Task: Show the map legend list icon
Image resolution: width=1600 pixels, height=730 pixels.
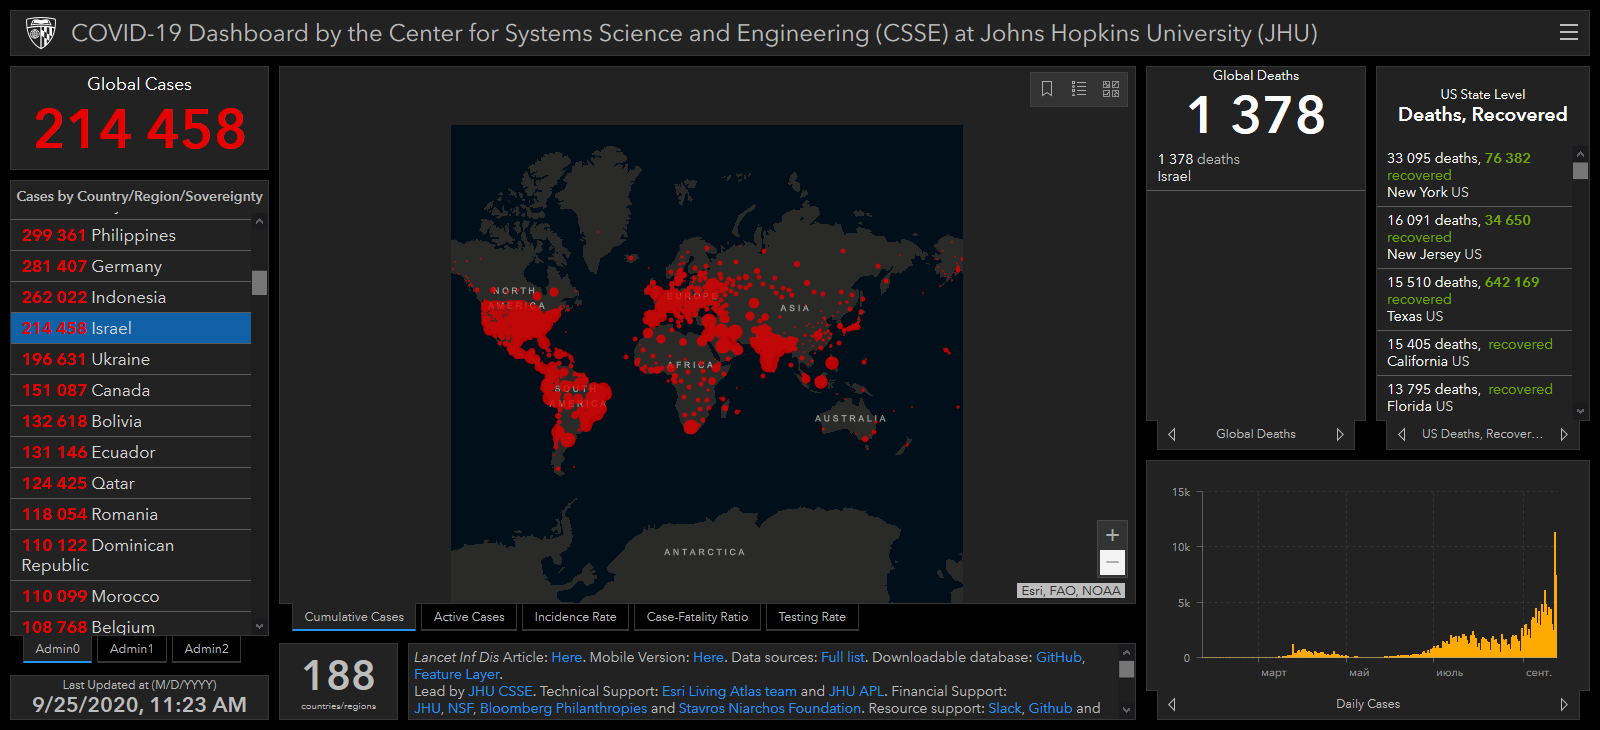Action: point(1079,89)
